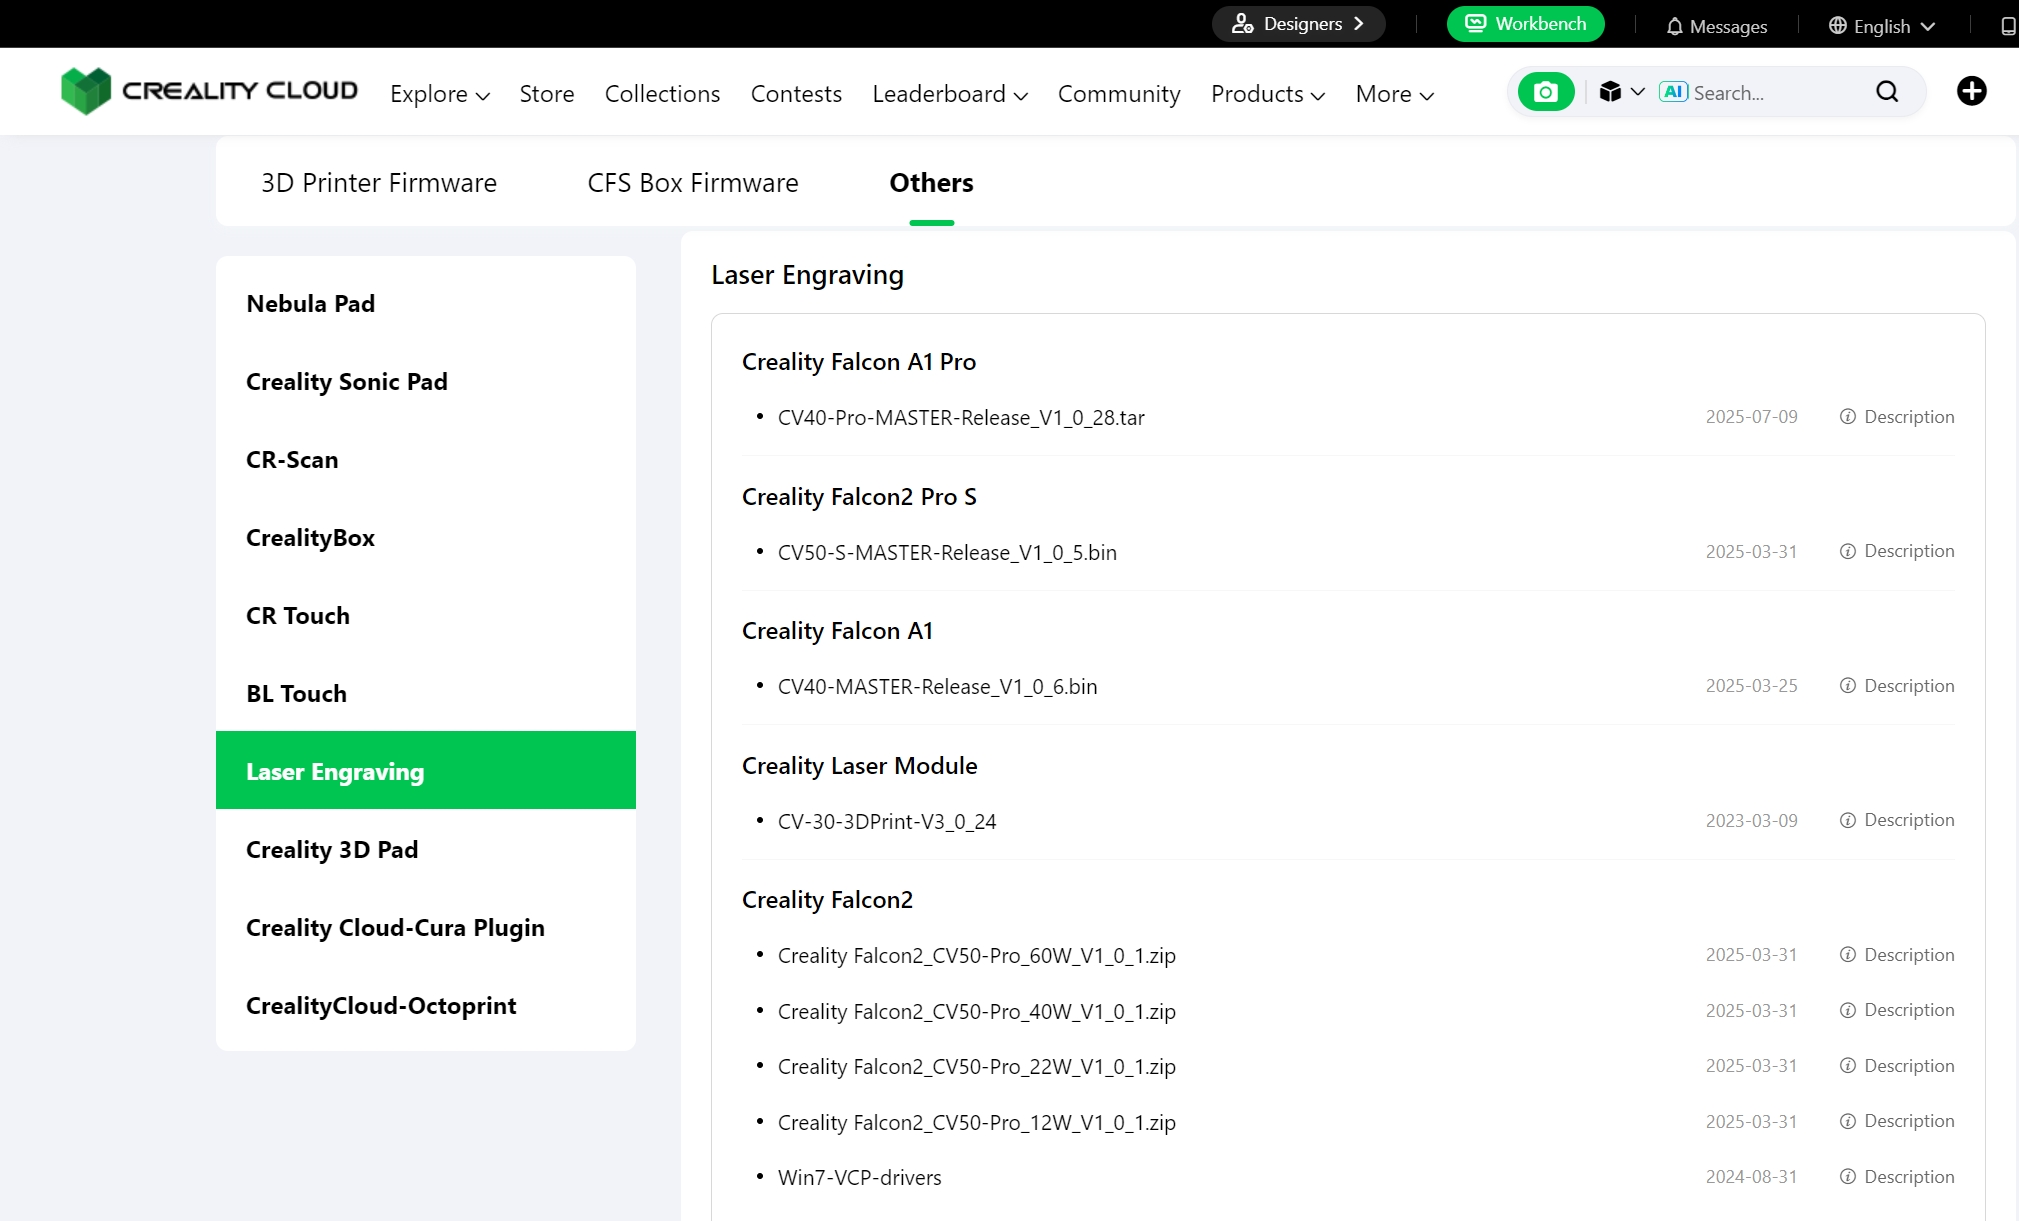Click info icon for Falcon2 40W zip

[x=1847, y=1011]
